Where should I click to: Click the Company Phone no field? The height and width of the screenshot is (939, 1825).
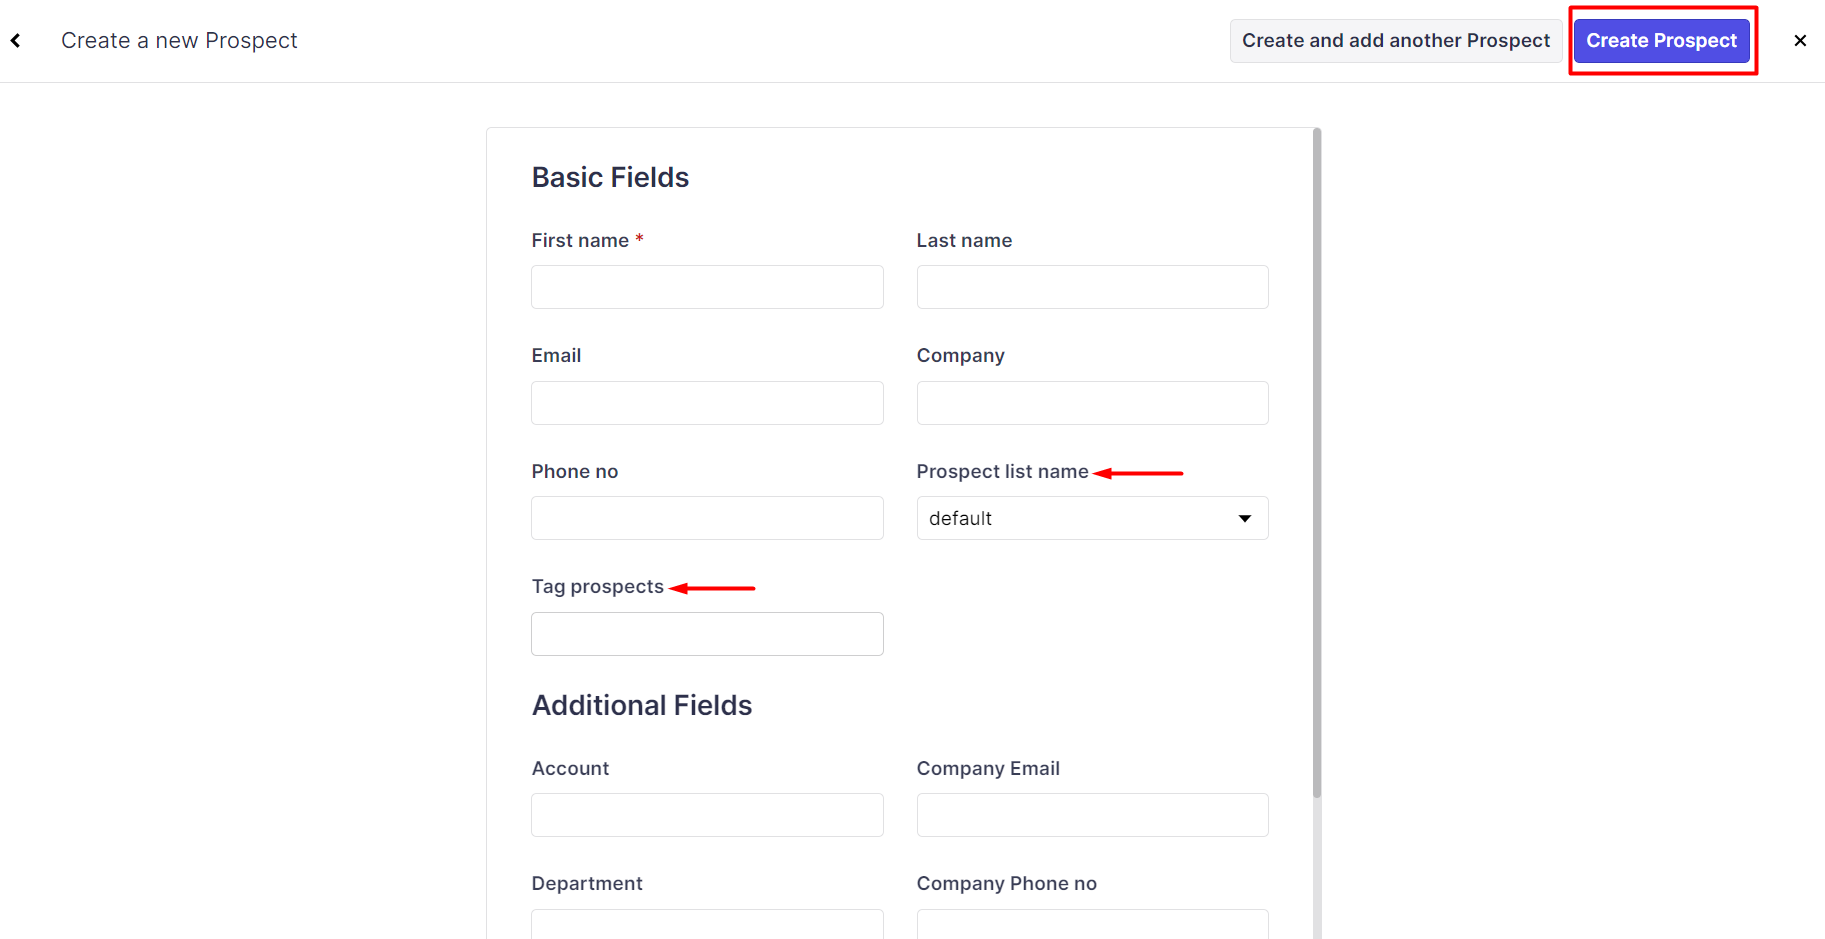[x=1092, y=924]
